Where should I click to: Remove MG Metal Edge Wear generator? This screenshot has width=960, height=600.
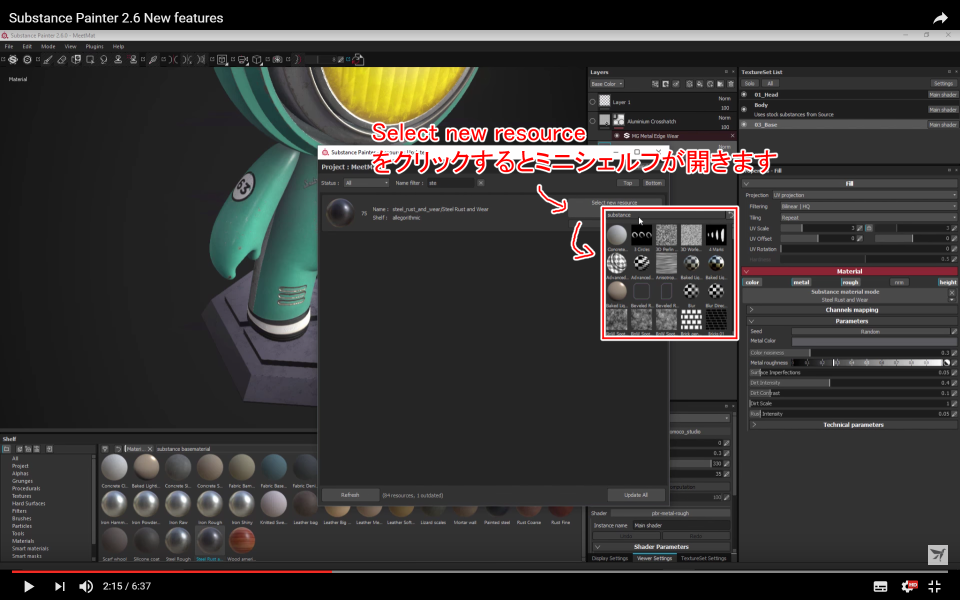point(732,136)
